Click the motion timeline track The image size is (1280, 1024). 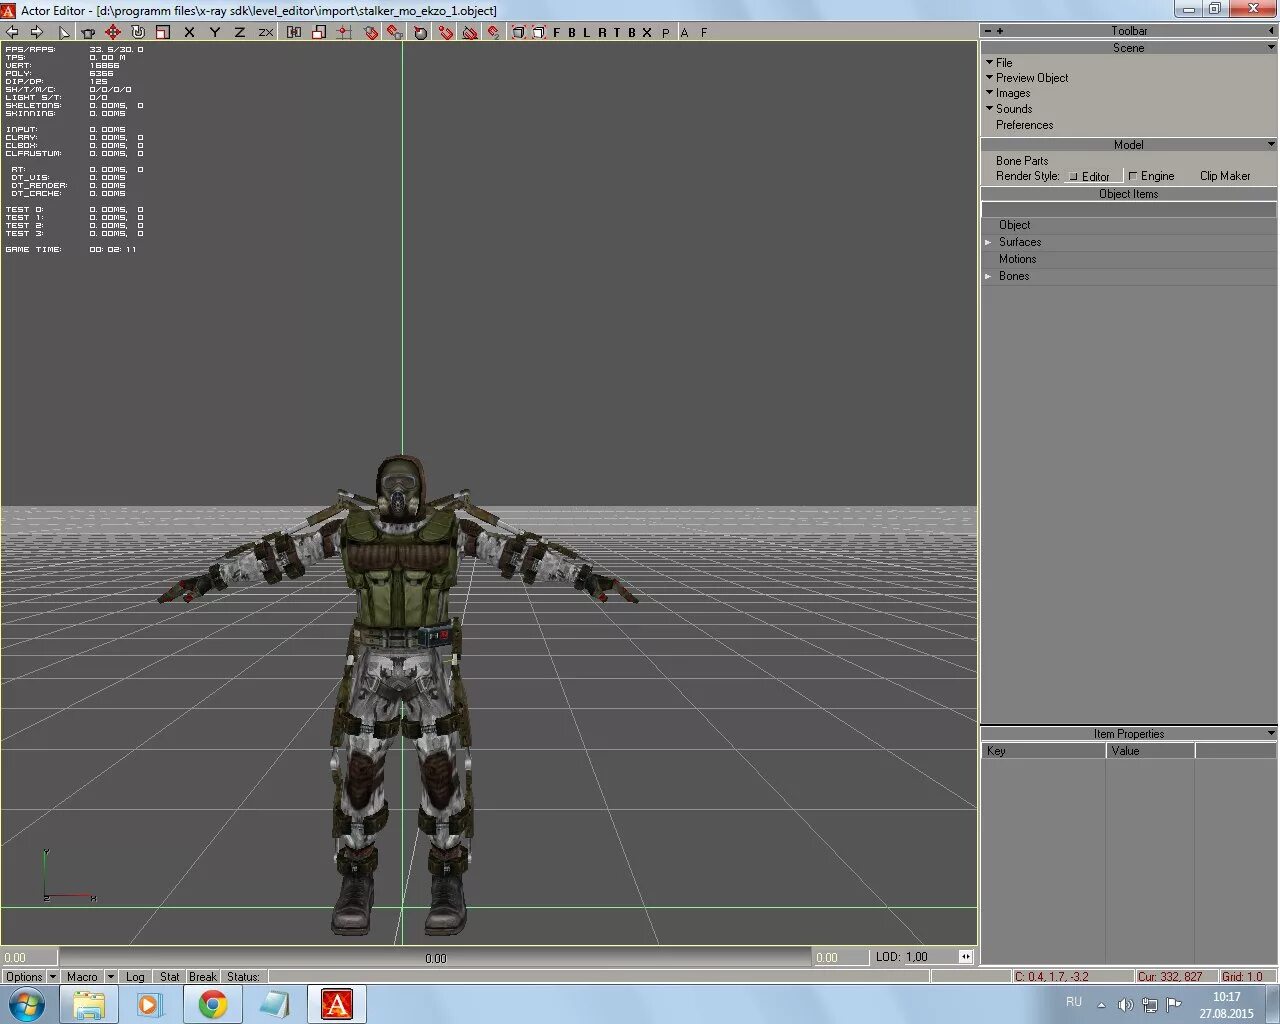pyautogui.click(x=435, y=957)
